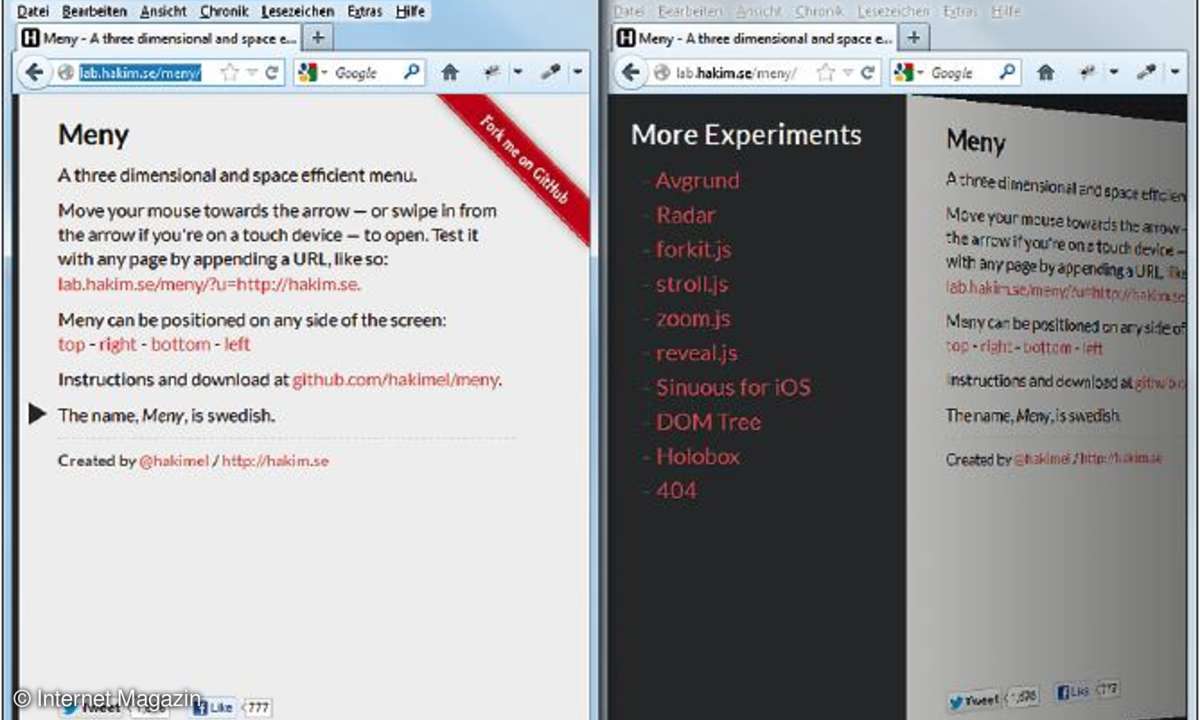The height and width of the screenshot is (720, 1200).
Task: Reload the page in the right browser window
Action: click(868, 73)
